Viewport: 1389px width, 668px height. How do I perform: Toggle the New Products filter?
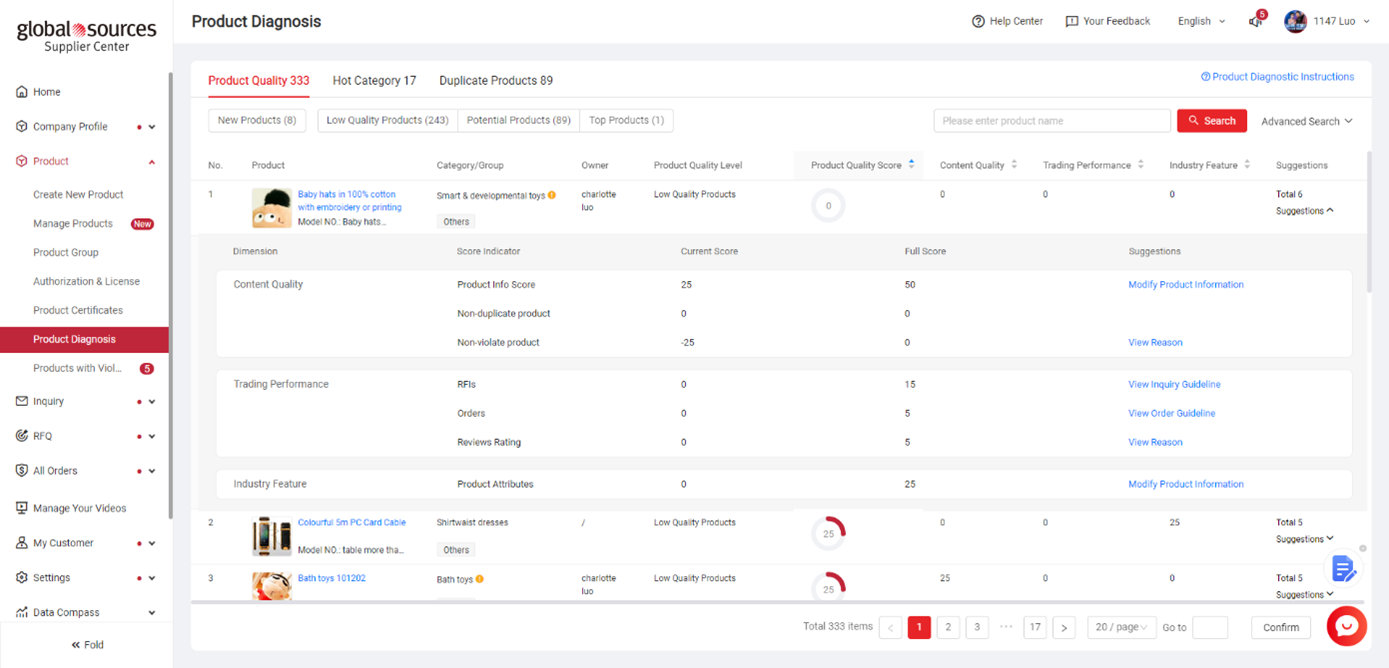257,121
